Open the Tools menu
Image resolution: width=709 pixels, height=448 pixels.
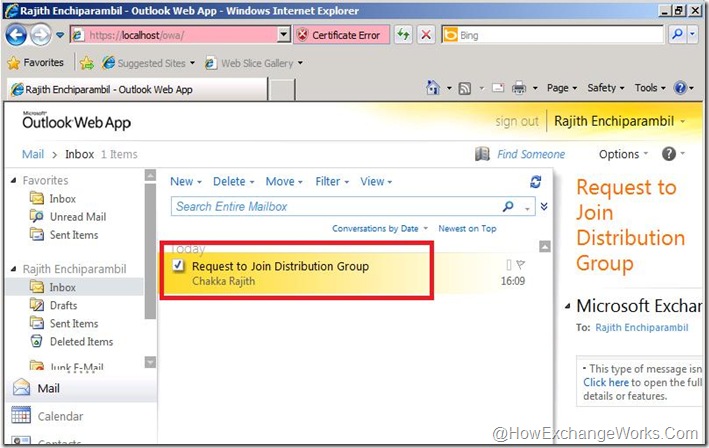click(x=650, y=88)
